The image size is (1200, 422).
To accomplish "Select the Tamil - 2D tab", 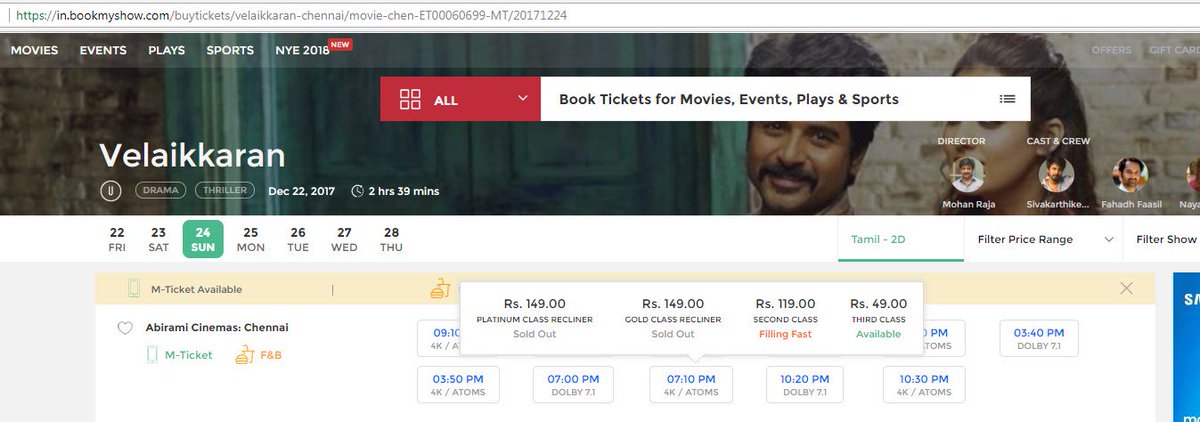I will [x=901, y=239].
